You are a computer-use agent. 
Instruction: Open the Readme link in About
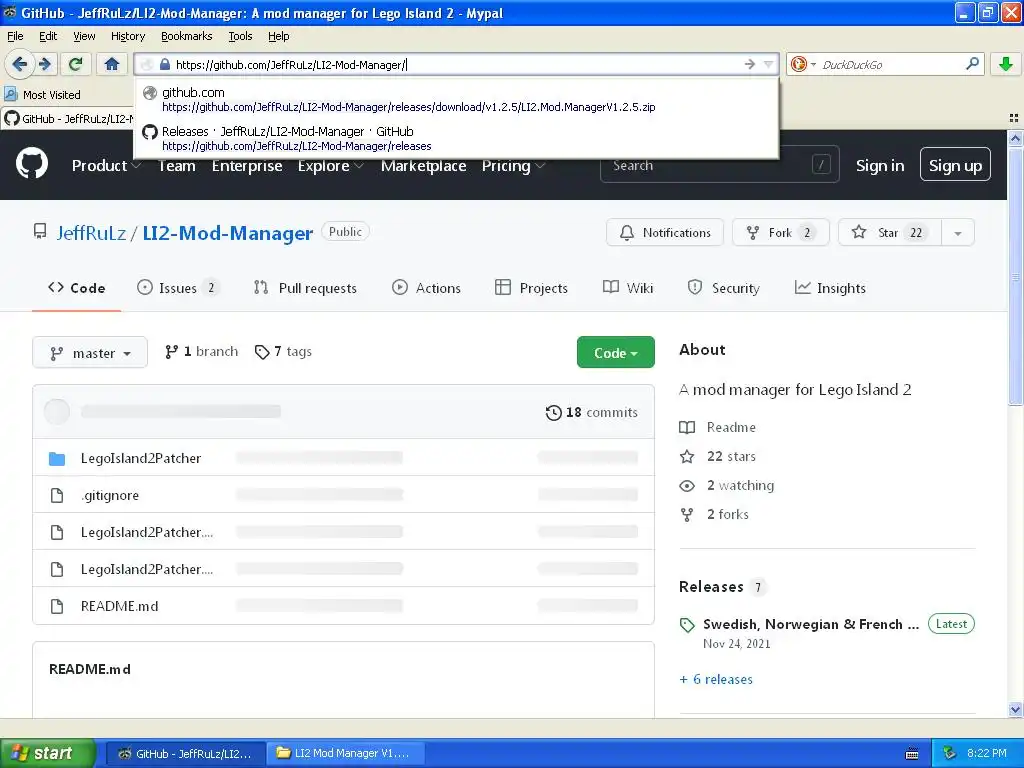718,427
